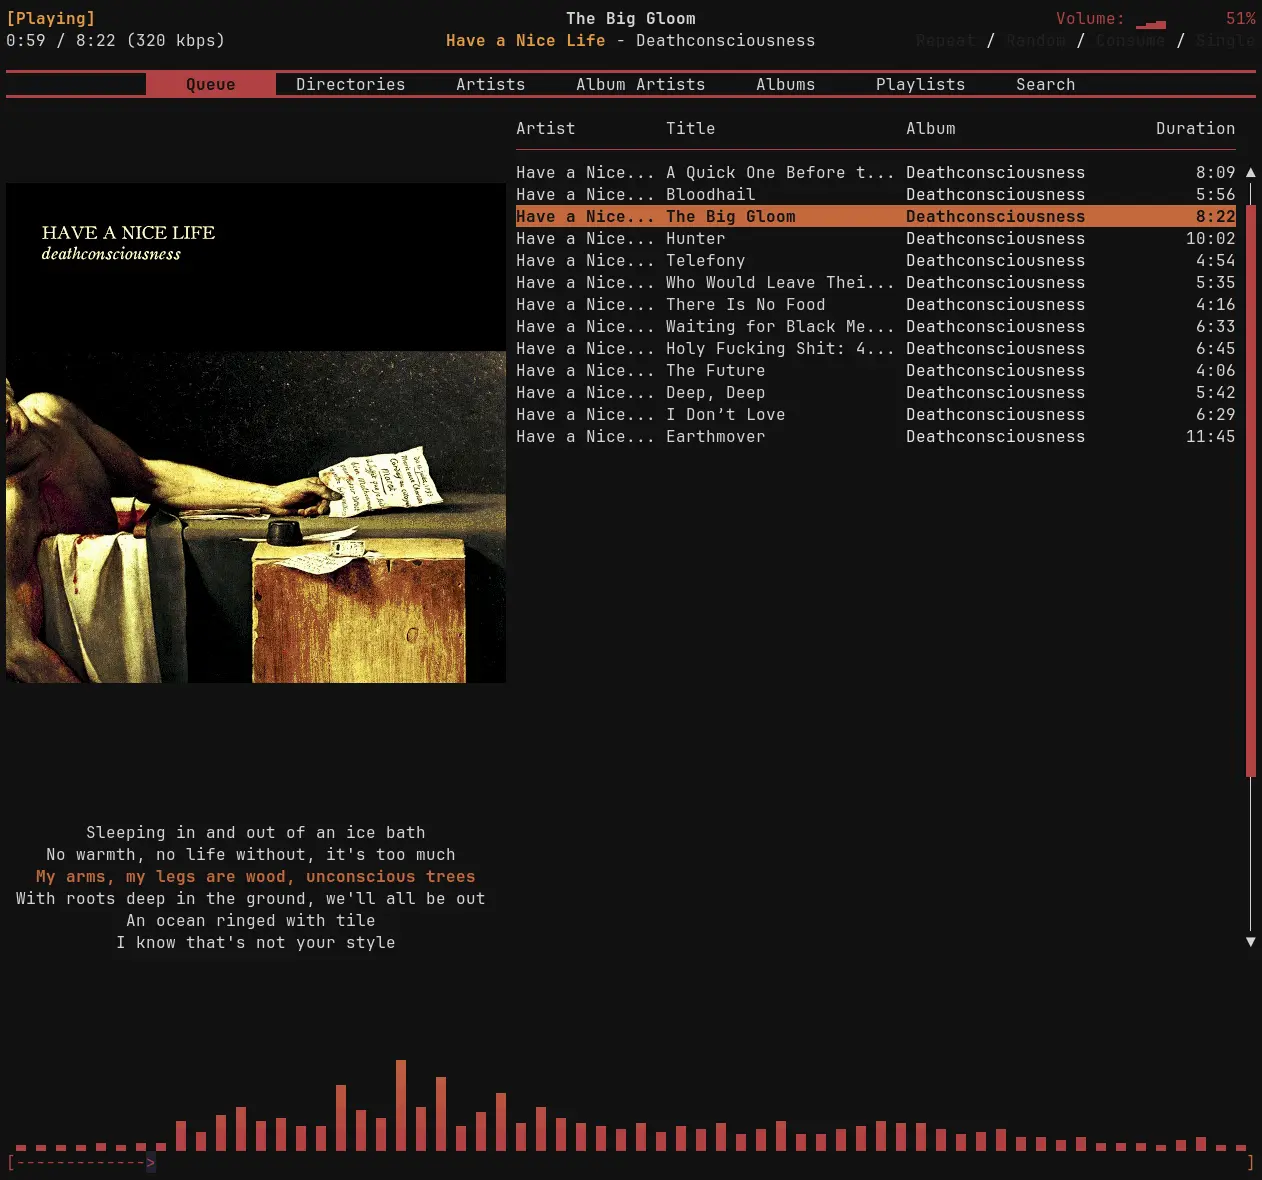
Task: Enable Random playback mode
Action: [x=1036, y=40]
